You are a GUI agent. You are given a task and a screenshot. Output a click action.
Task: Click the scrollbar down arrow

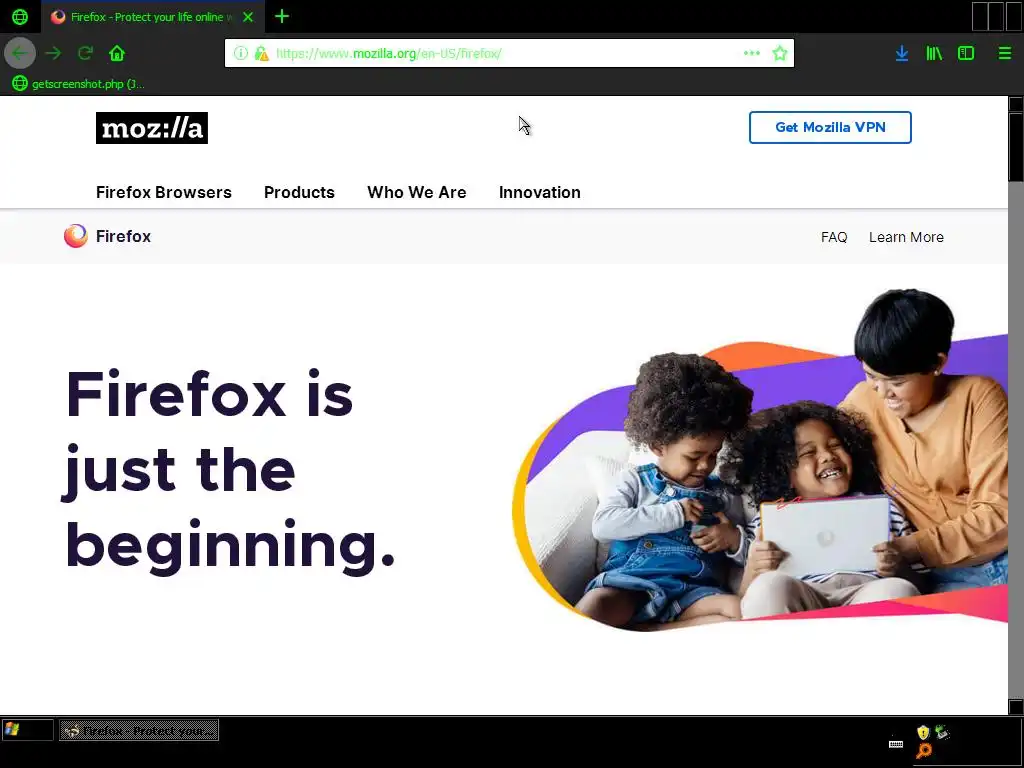1016,707
